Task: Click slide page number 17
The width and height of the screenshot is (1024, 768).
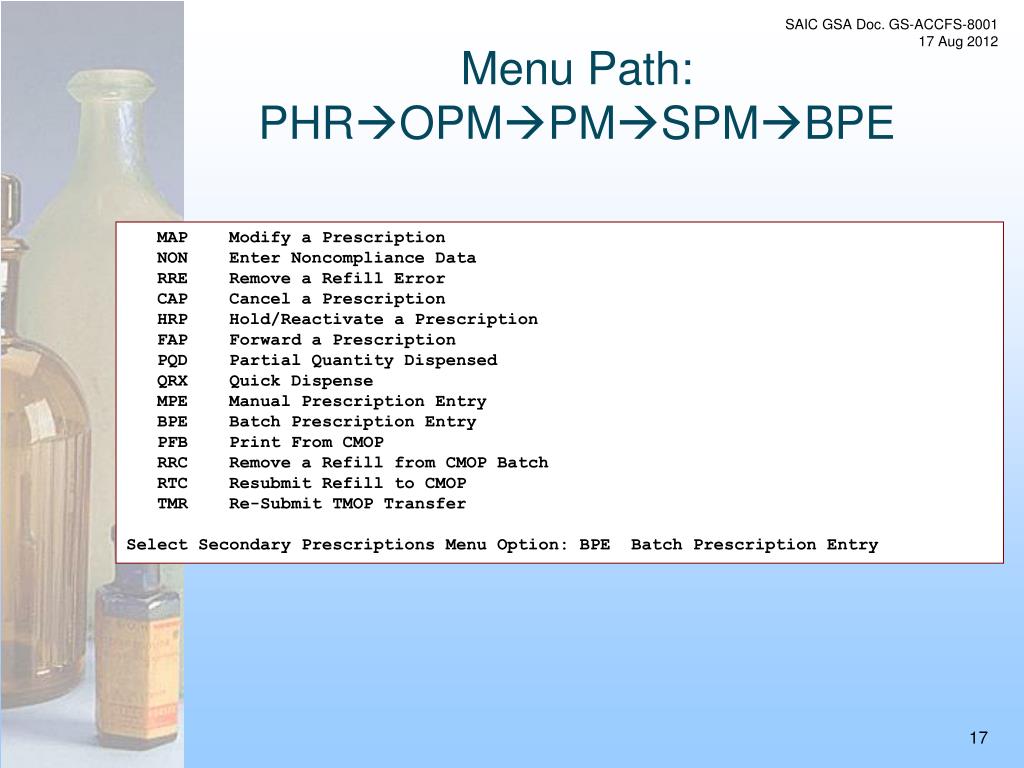Action: [x=978, y=738]
